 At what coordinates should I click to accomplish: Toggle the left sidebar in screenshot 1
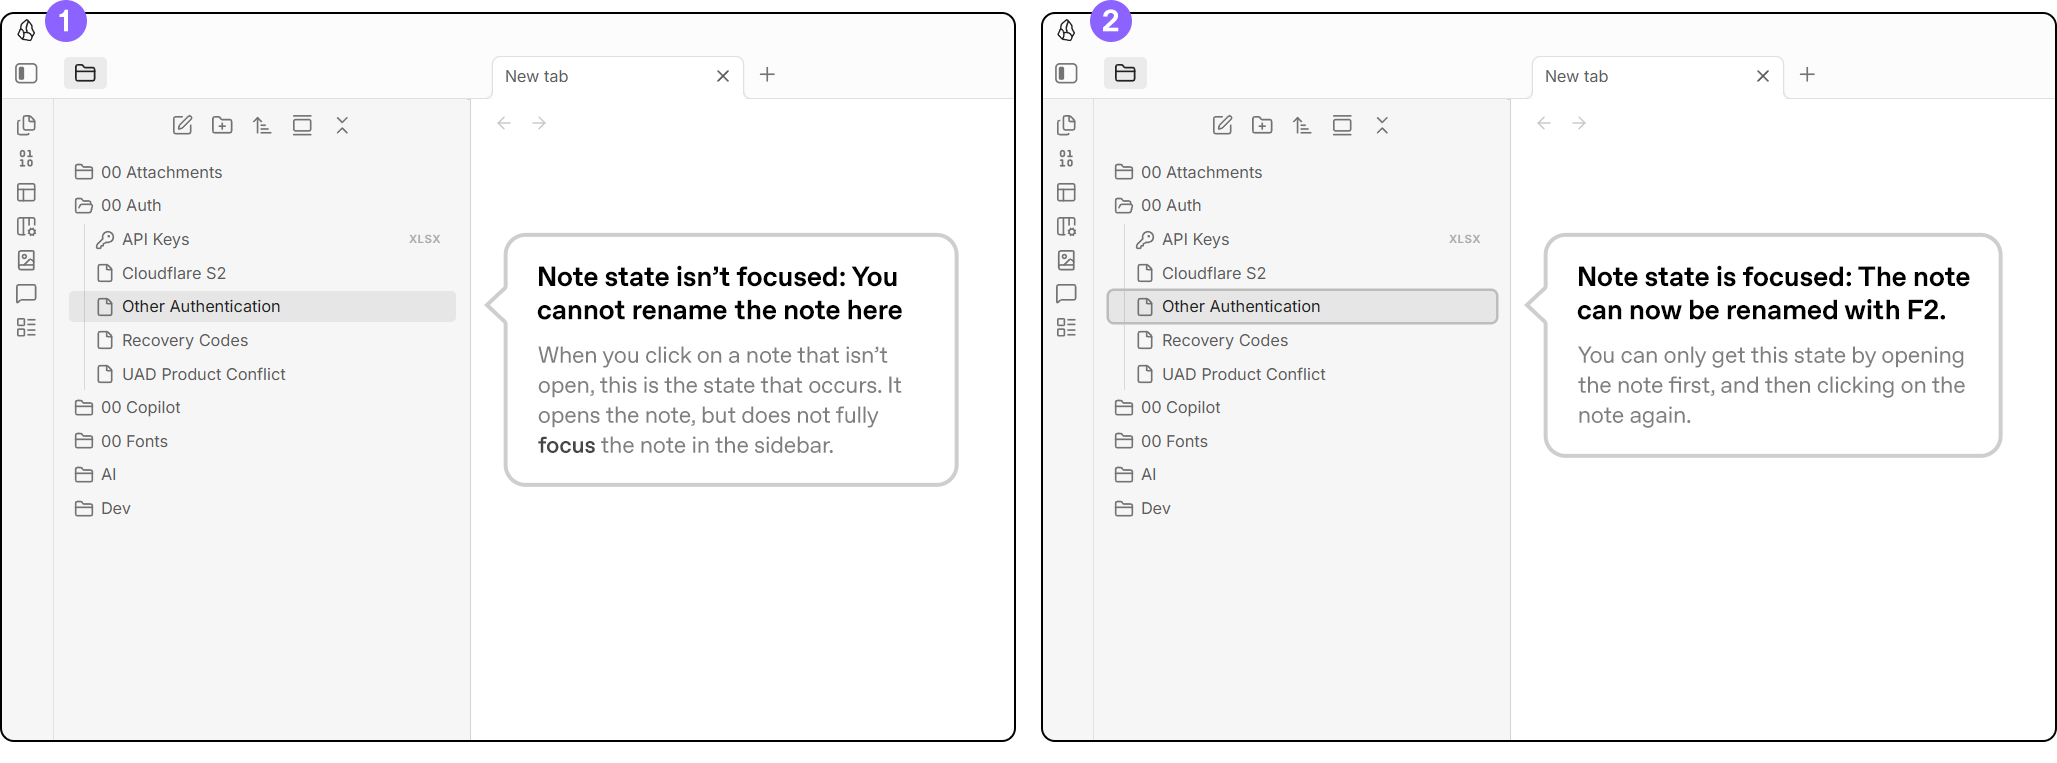point(27,73)
